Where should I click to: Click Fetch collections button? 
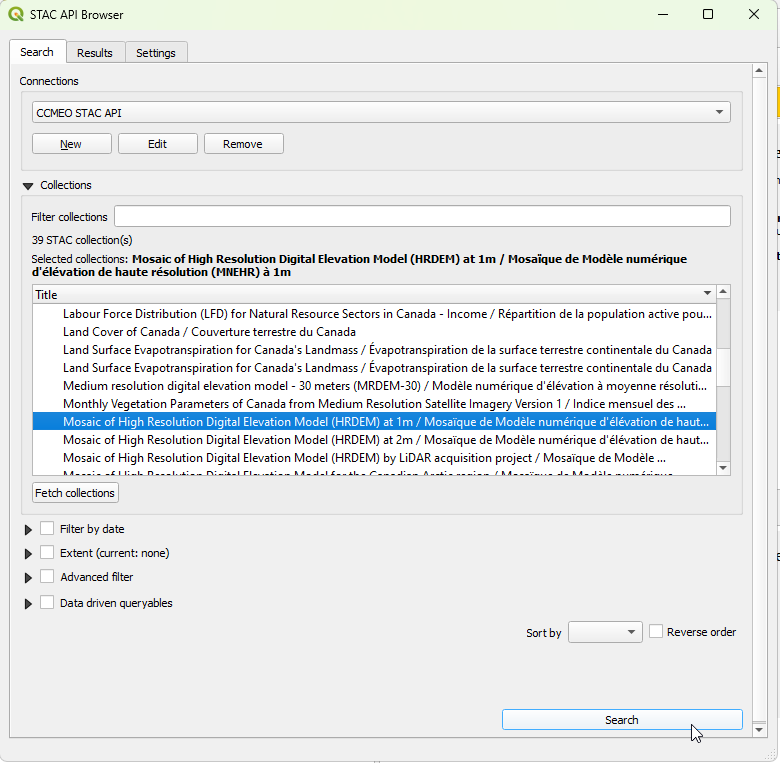pyautogui.click(x=75, y=493)
